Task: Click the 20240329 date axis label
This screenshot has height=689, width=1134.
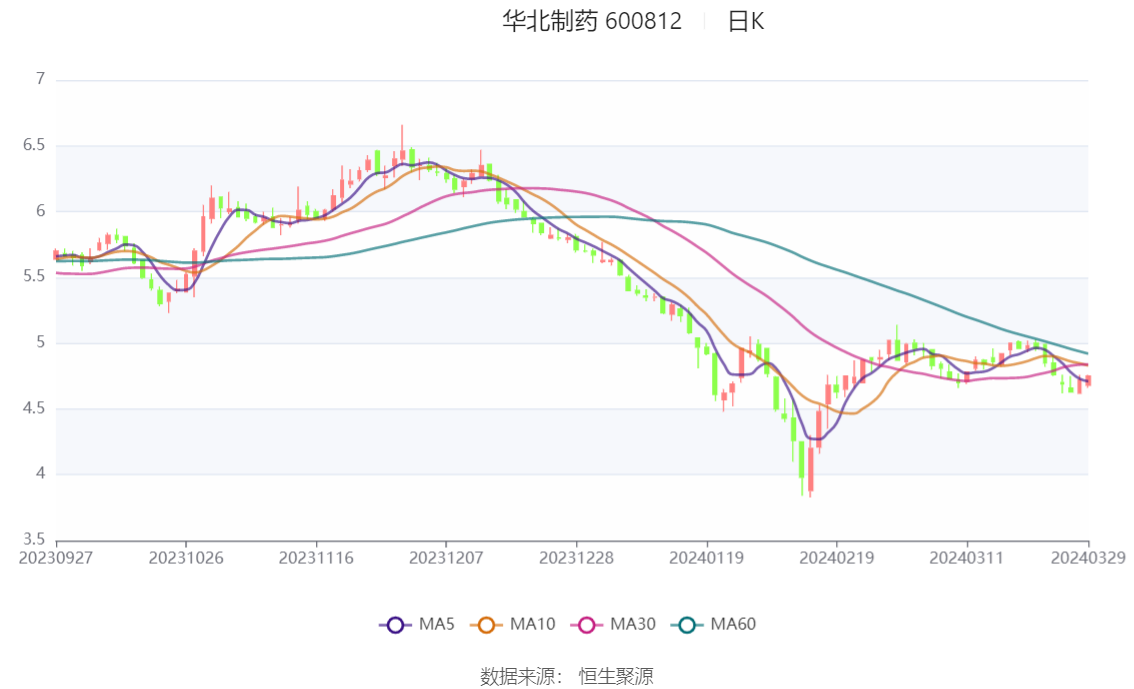Action: pyautogui.click(x=1089, y=556)
